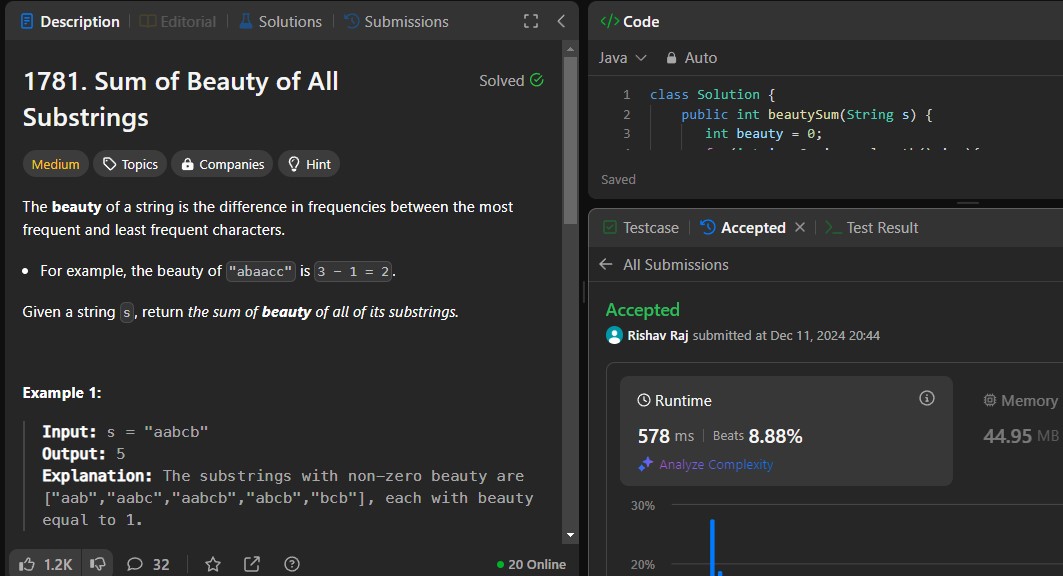
Task: Like the problem with thumbs up
Action: click(x=45, y=564)
